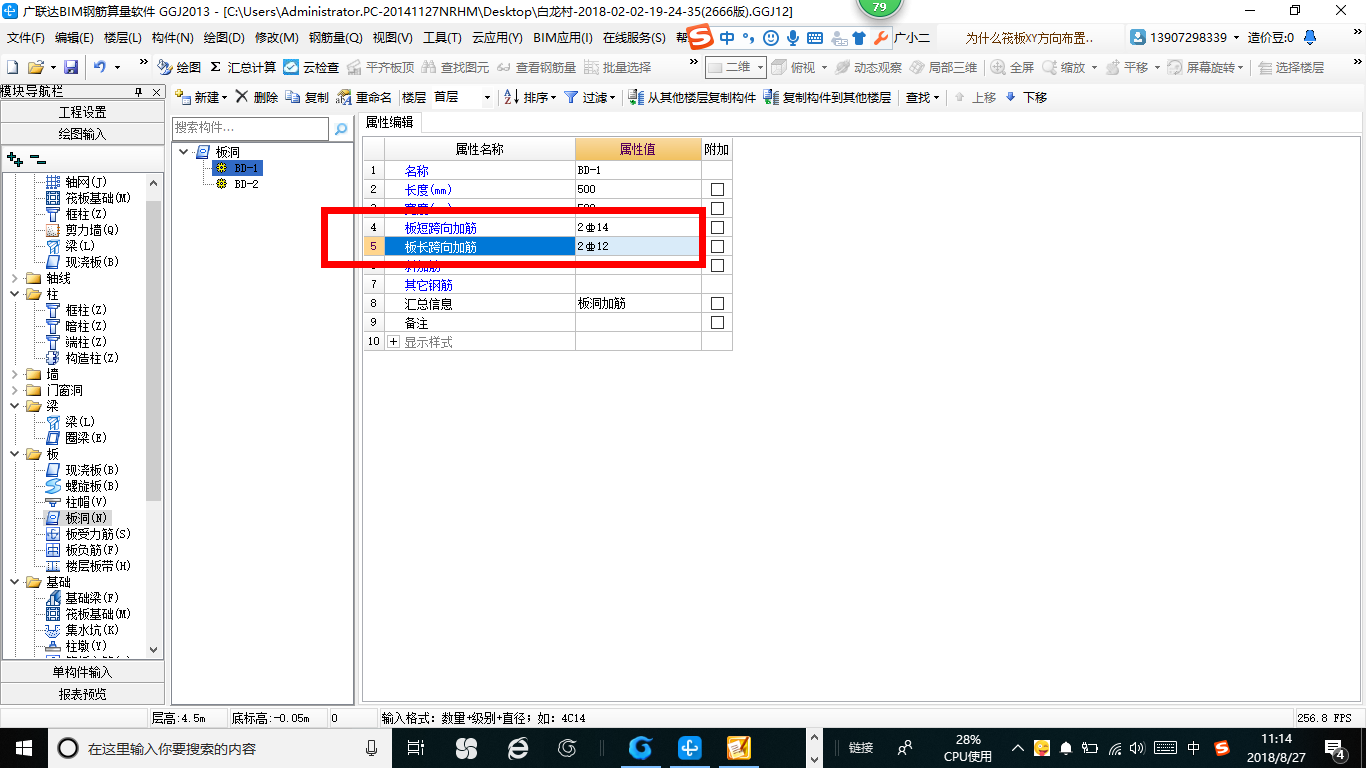Open 构件(N) menu
Viewport: 1366px width, 768px height.
click(172, 37)
